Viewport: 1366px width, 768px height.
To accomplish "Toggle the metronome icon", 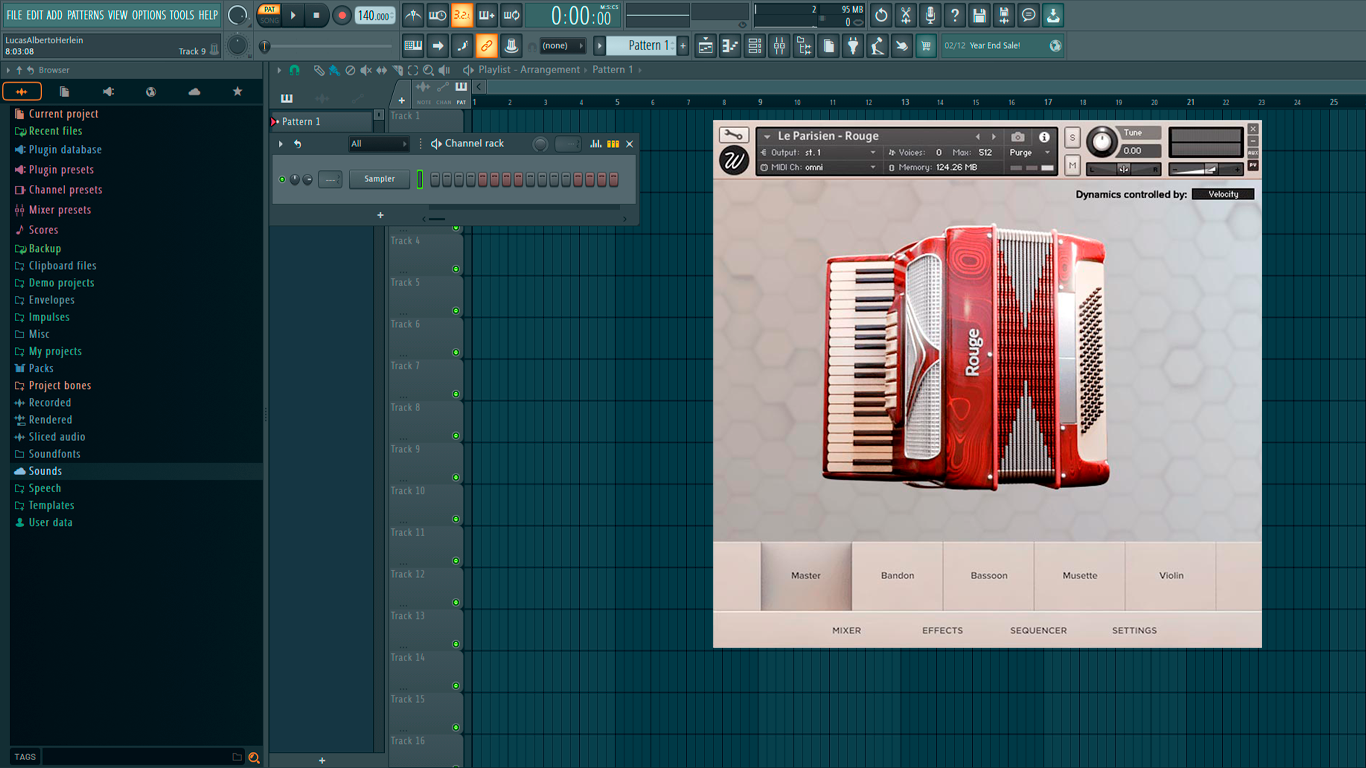I will (x=413, y=15).
